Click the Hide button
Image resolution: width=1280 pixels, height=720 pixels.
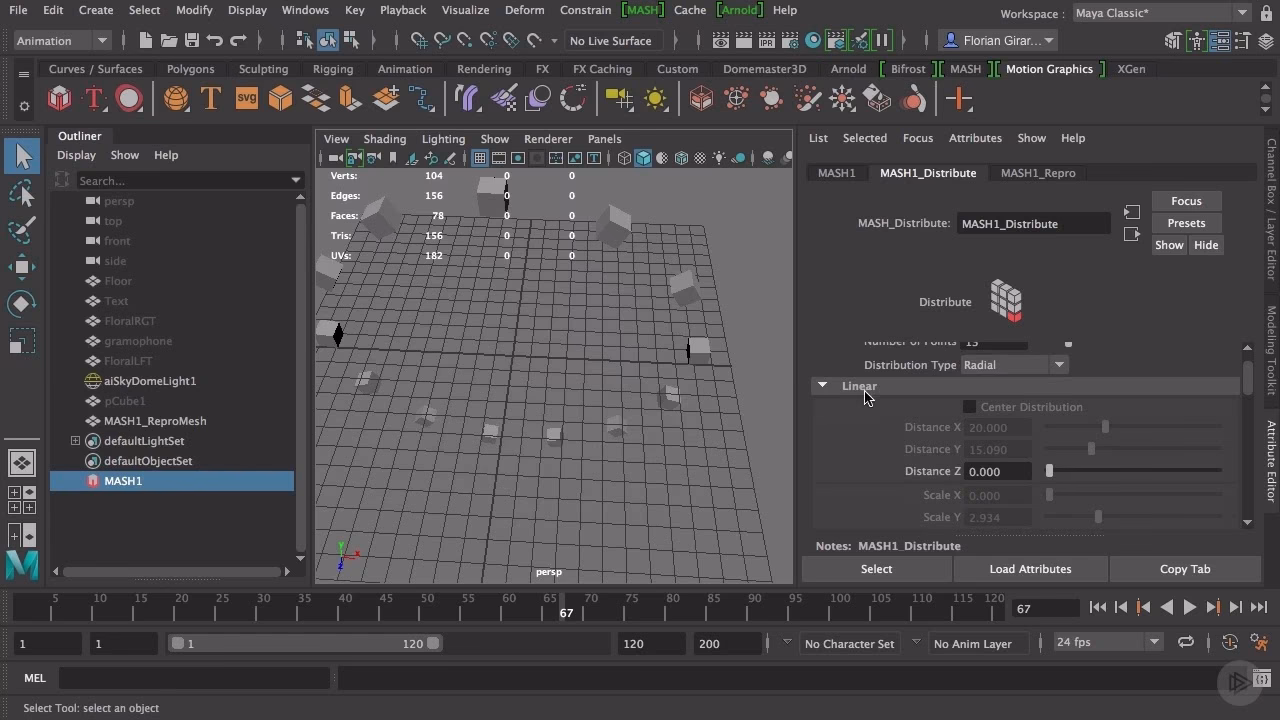click(1206, 245)
